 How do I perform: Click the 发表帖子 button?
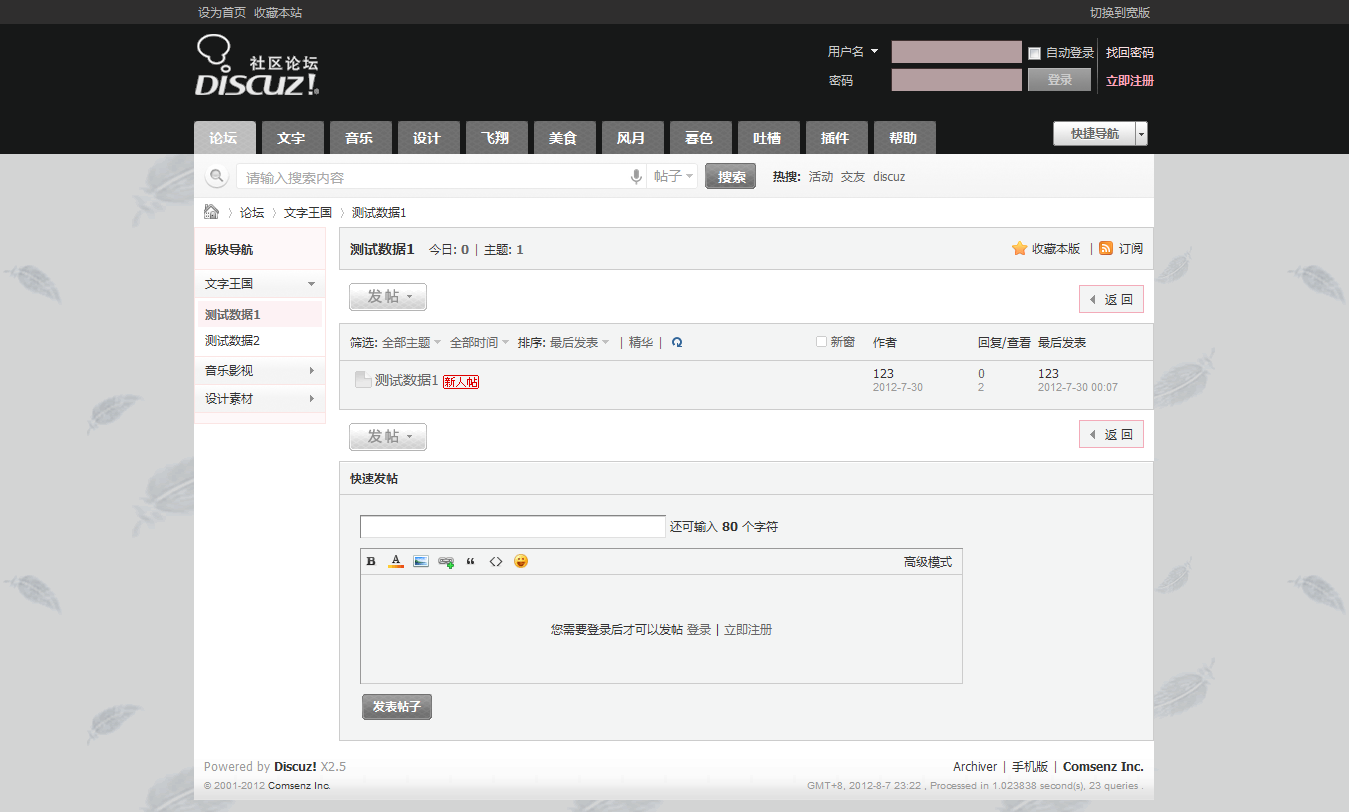397,707
